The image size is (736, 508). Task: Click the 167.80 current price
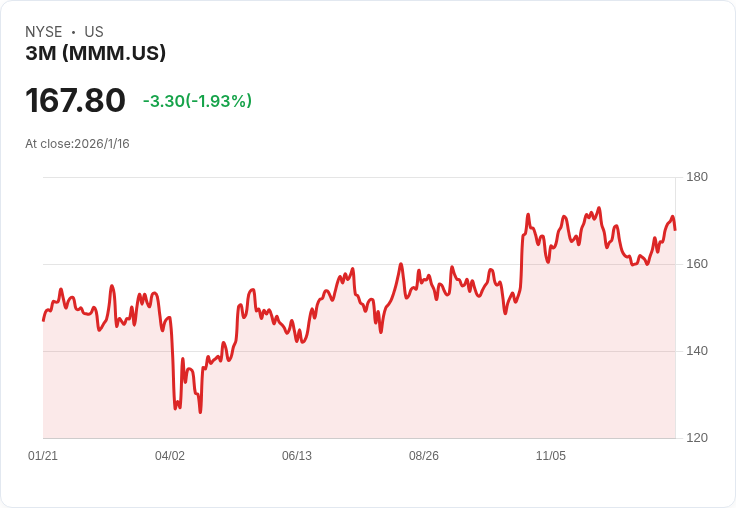[76, 101]
